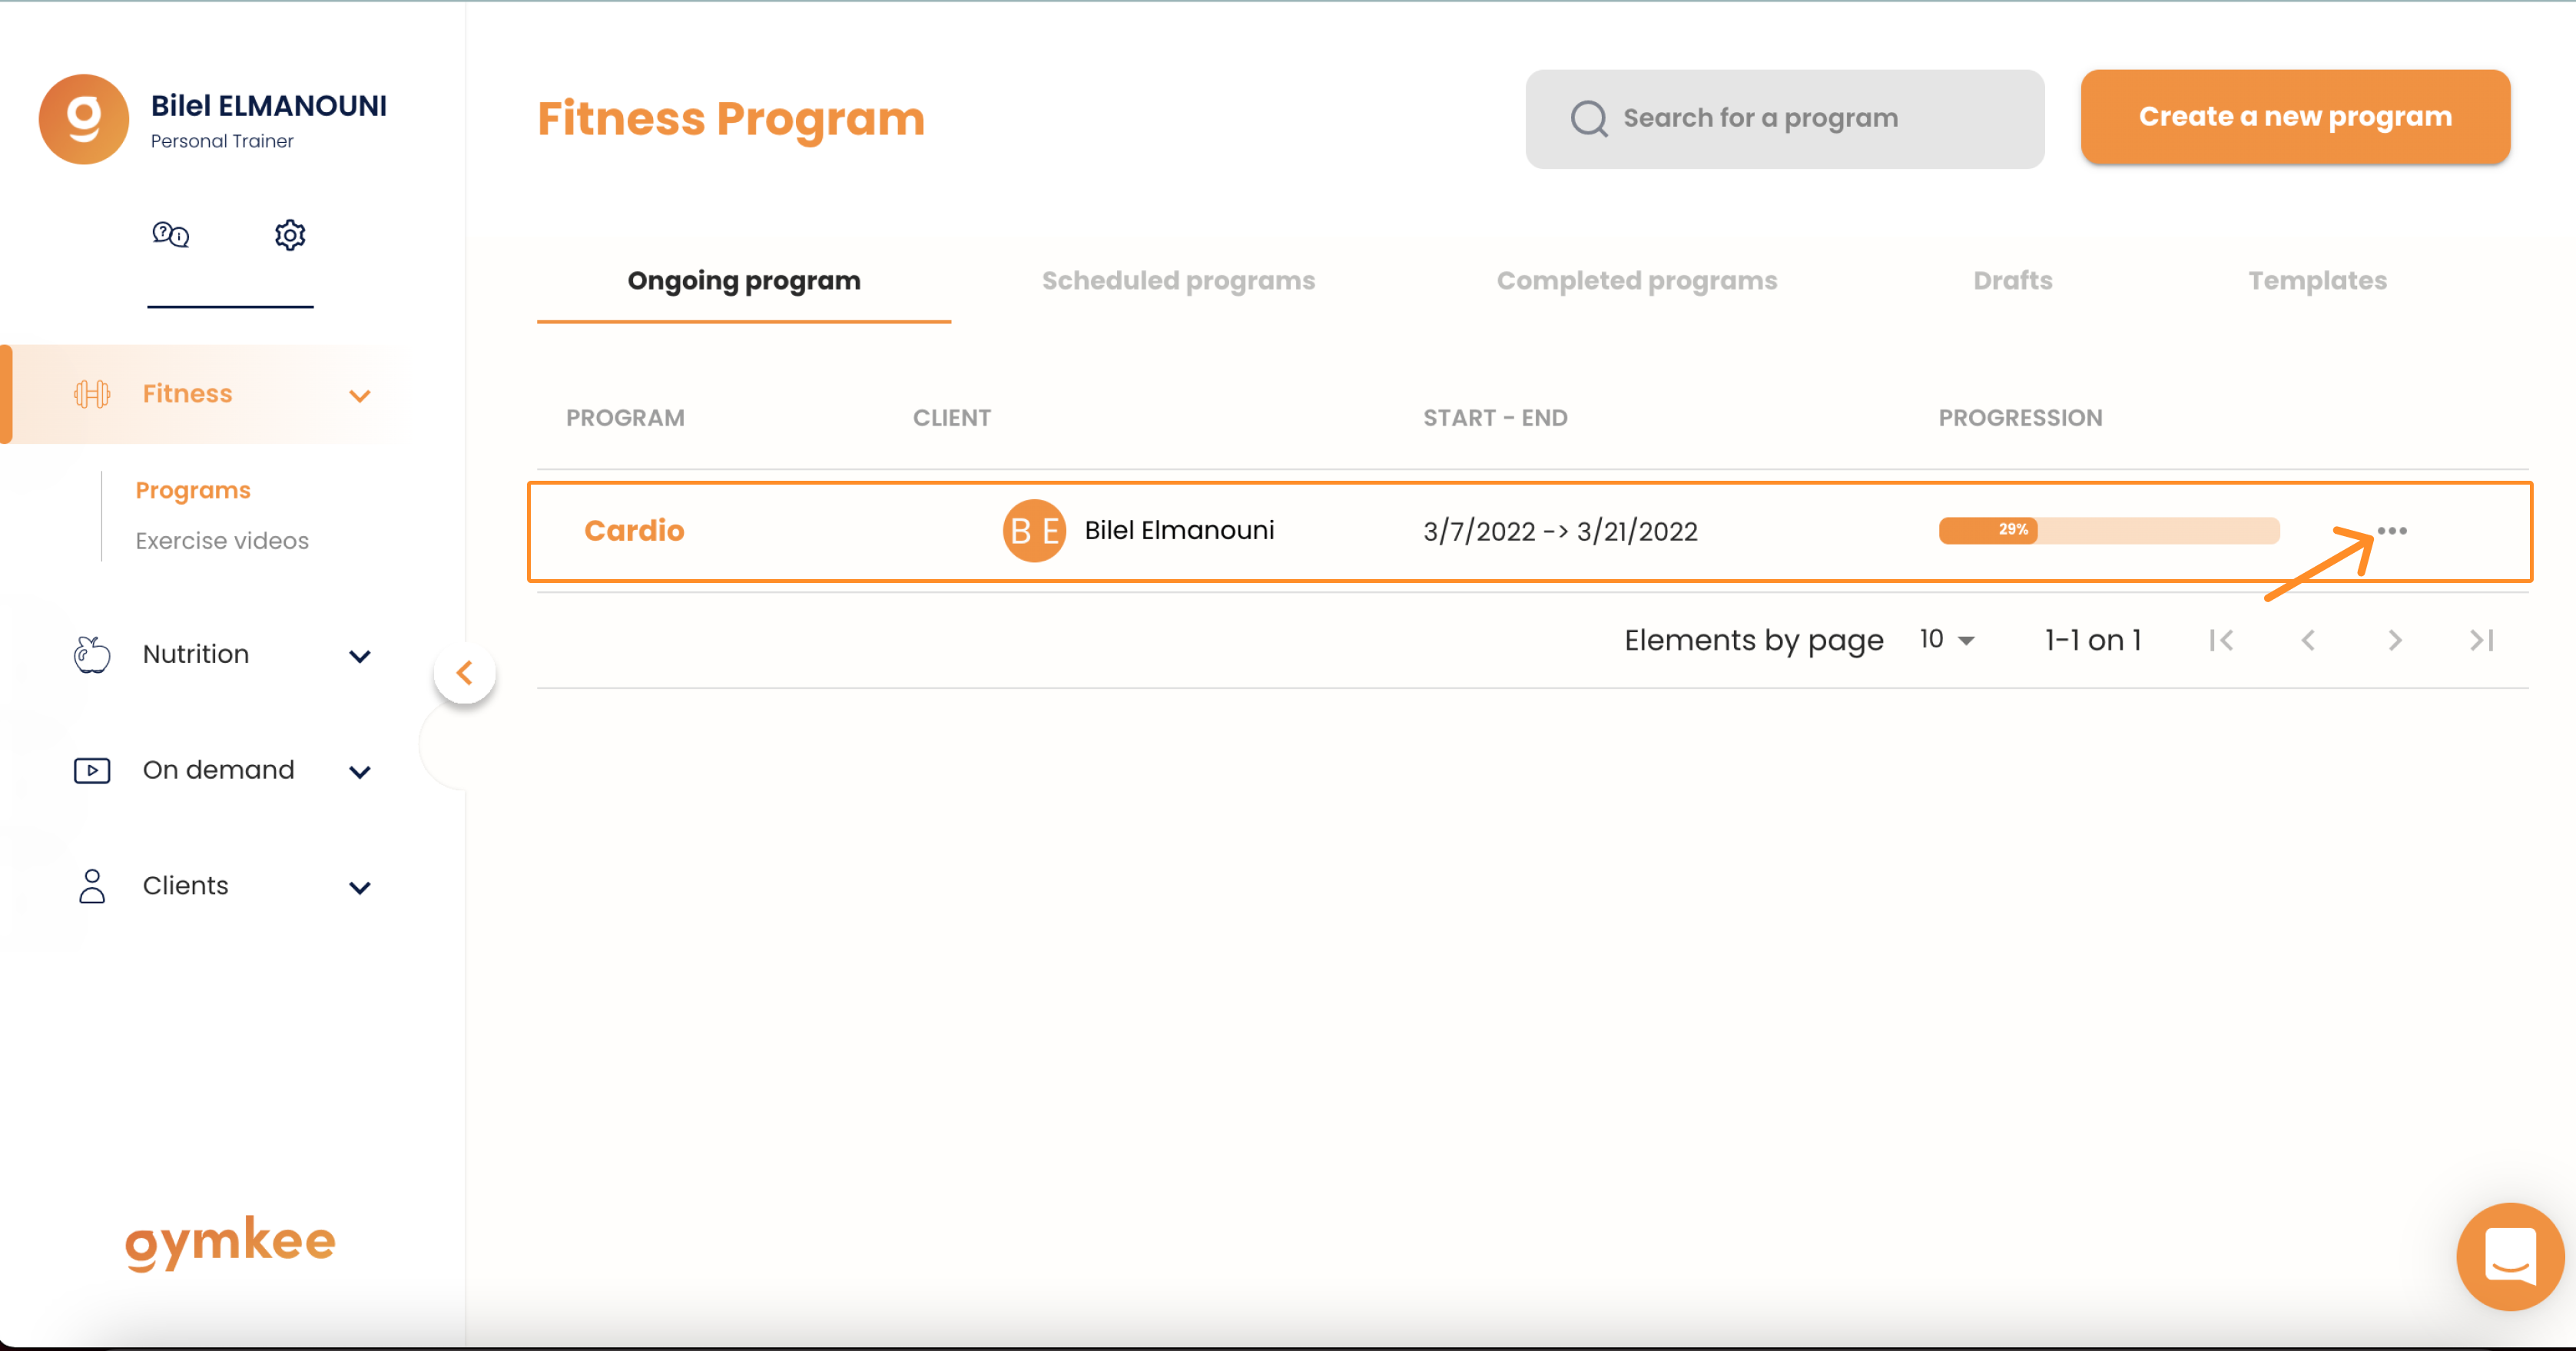Screen dimensions: 2576x1351
Task: Go to the last page of results
Action: (2482, 640)
